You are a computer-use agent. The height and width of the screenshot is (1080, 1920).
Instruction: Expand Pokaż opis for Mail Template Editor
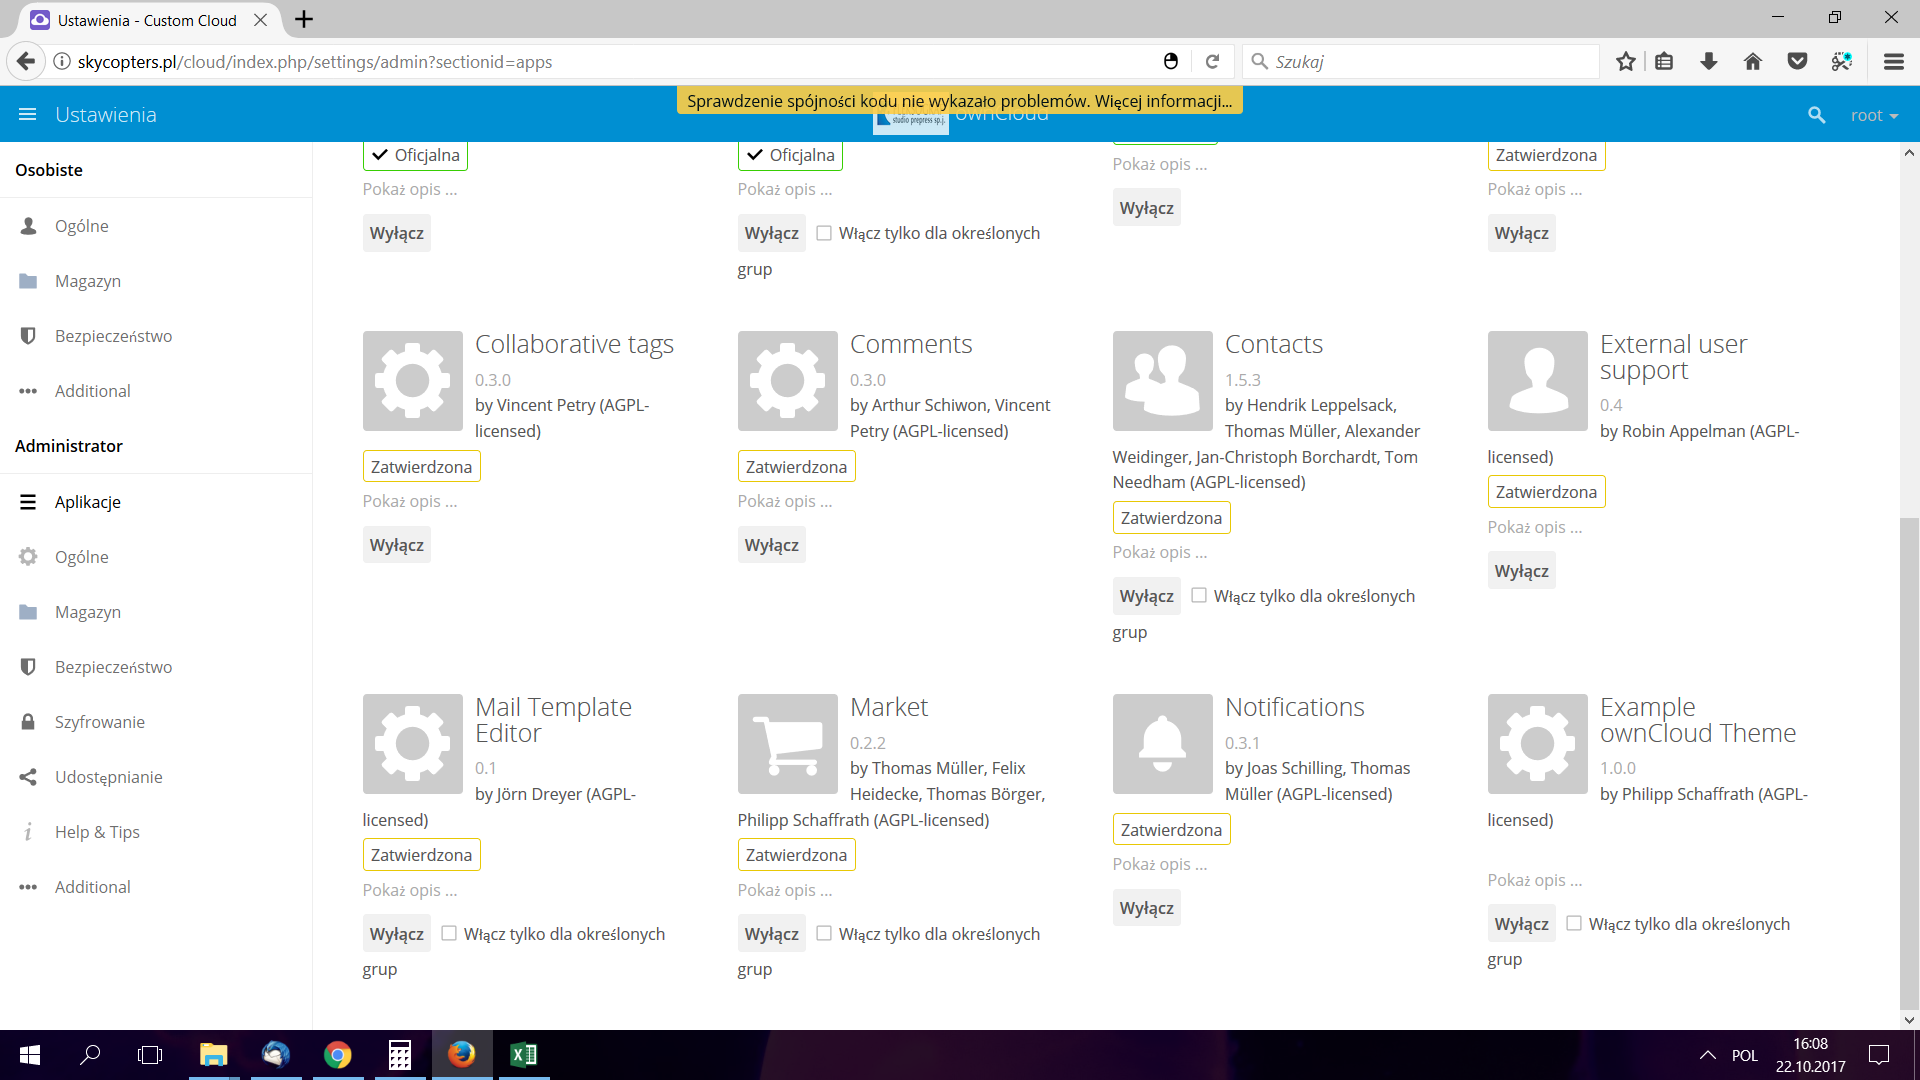pyautogui.click(x=410, y=890)
